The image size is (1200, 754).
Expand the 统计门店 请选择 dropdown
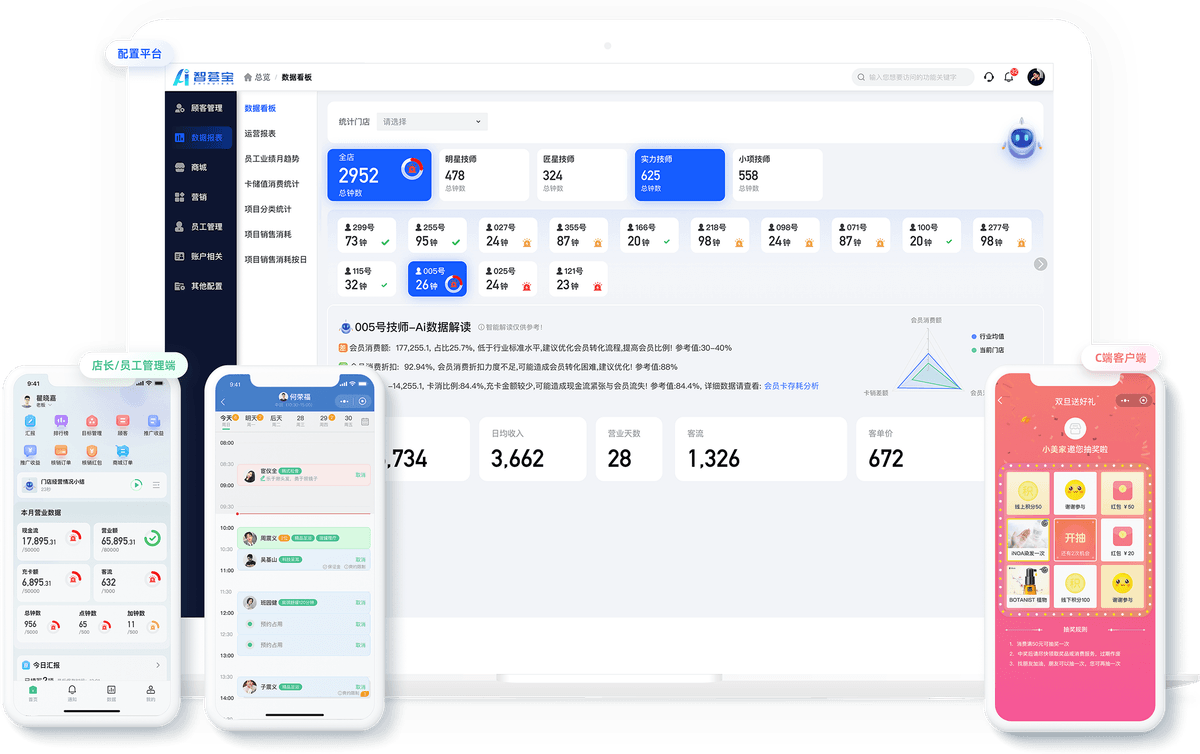431,122
